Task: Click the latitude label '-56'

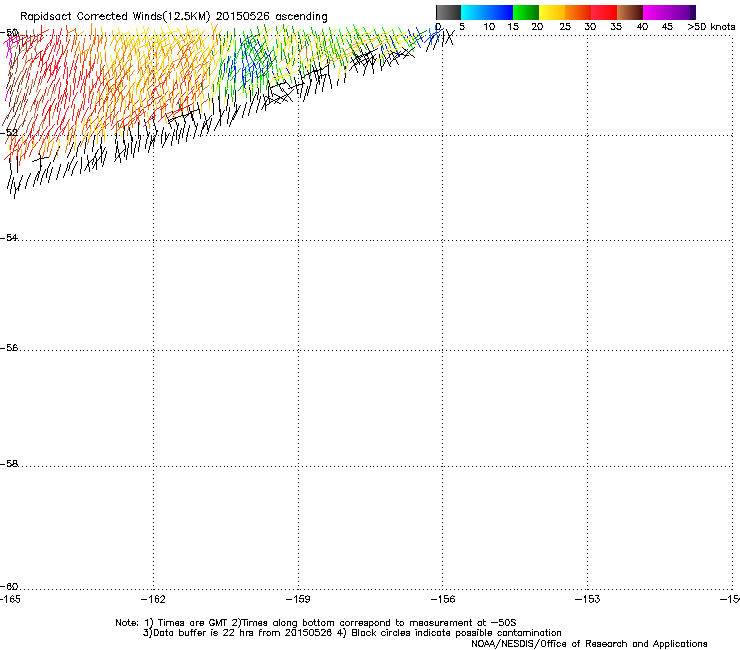Action: coord(9,347)
